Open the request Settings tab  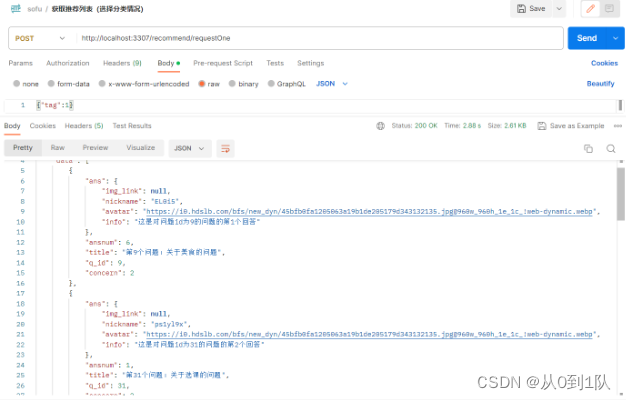tap(311, 63)
